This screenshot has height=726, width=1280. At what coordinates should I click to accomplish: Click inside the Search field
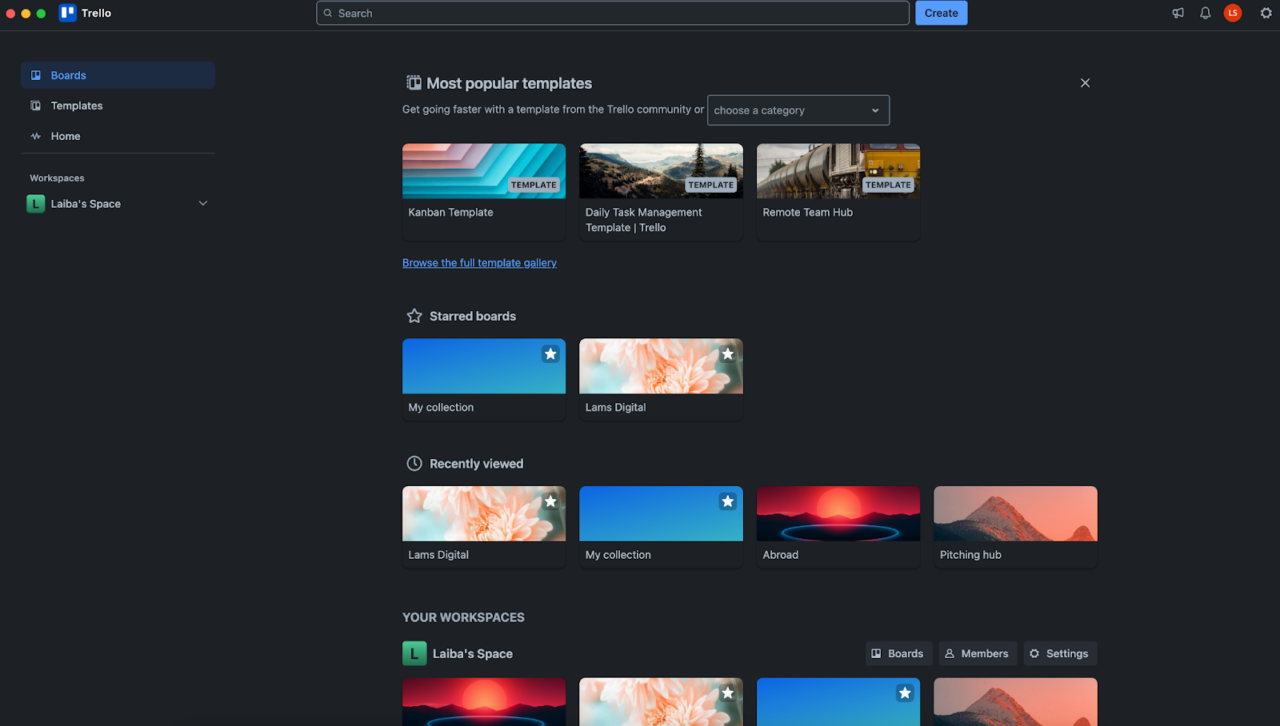[x=613, y=13]
